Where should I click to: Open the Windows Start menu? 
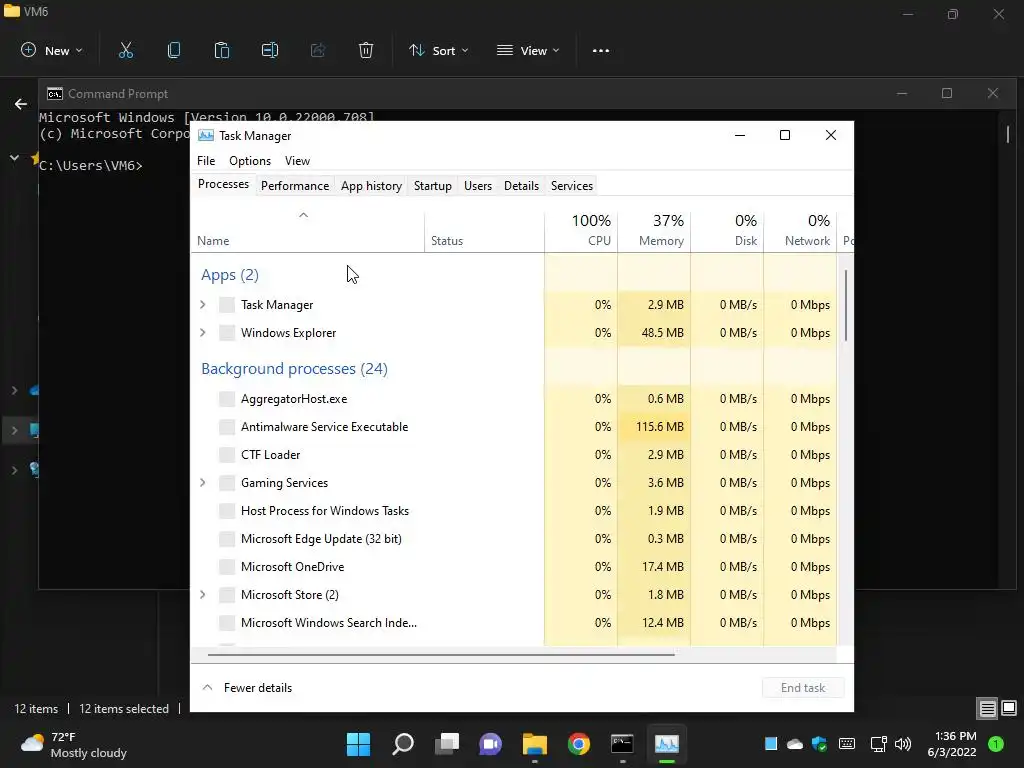358,744
